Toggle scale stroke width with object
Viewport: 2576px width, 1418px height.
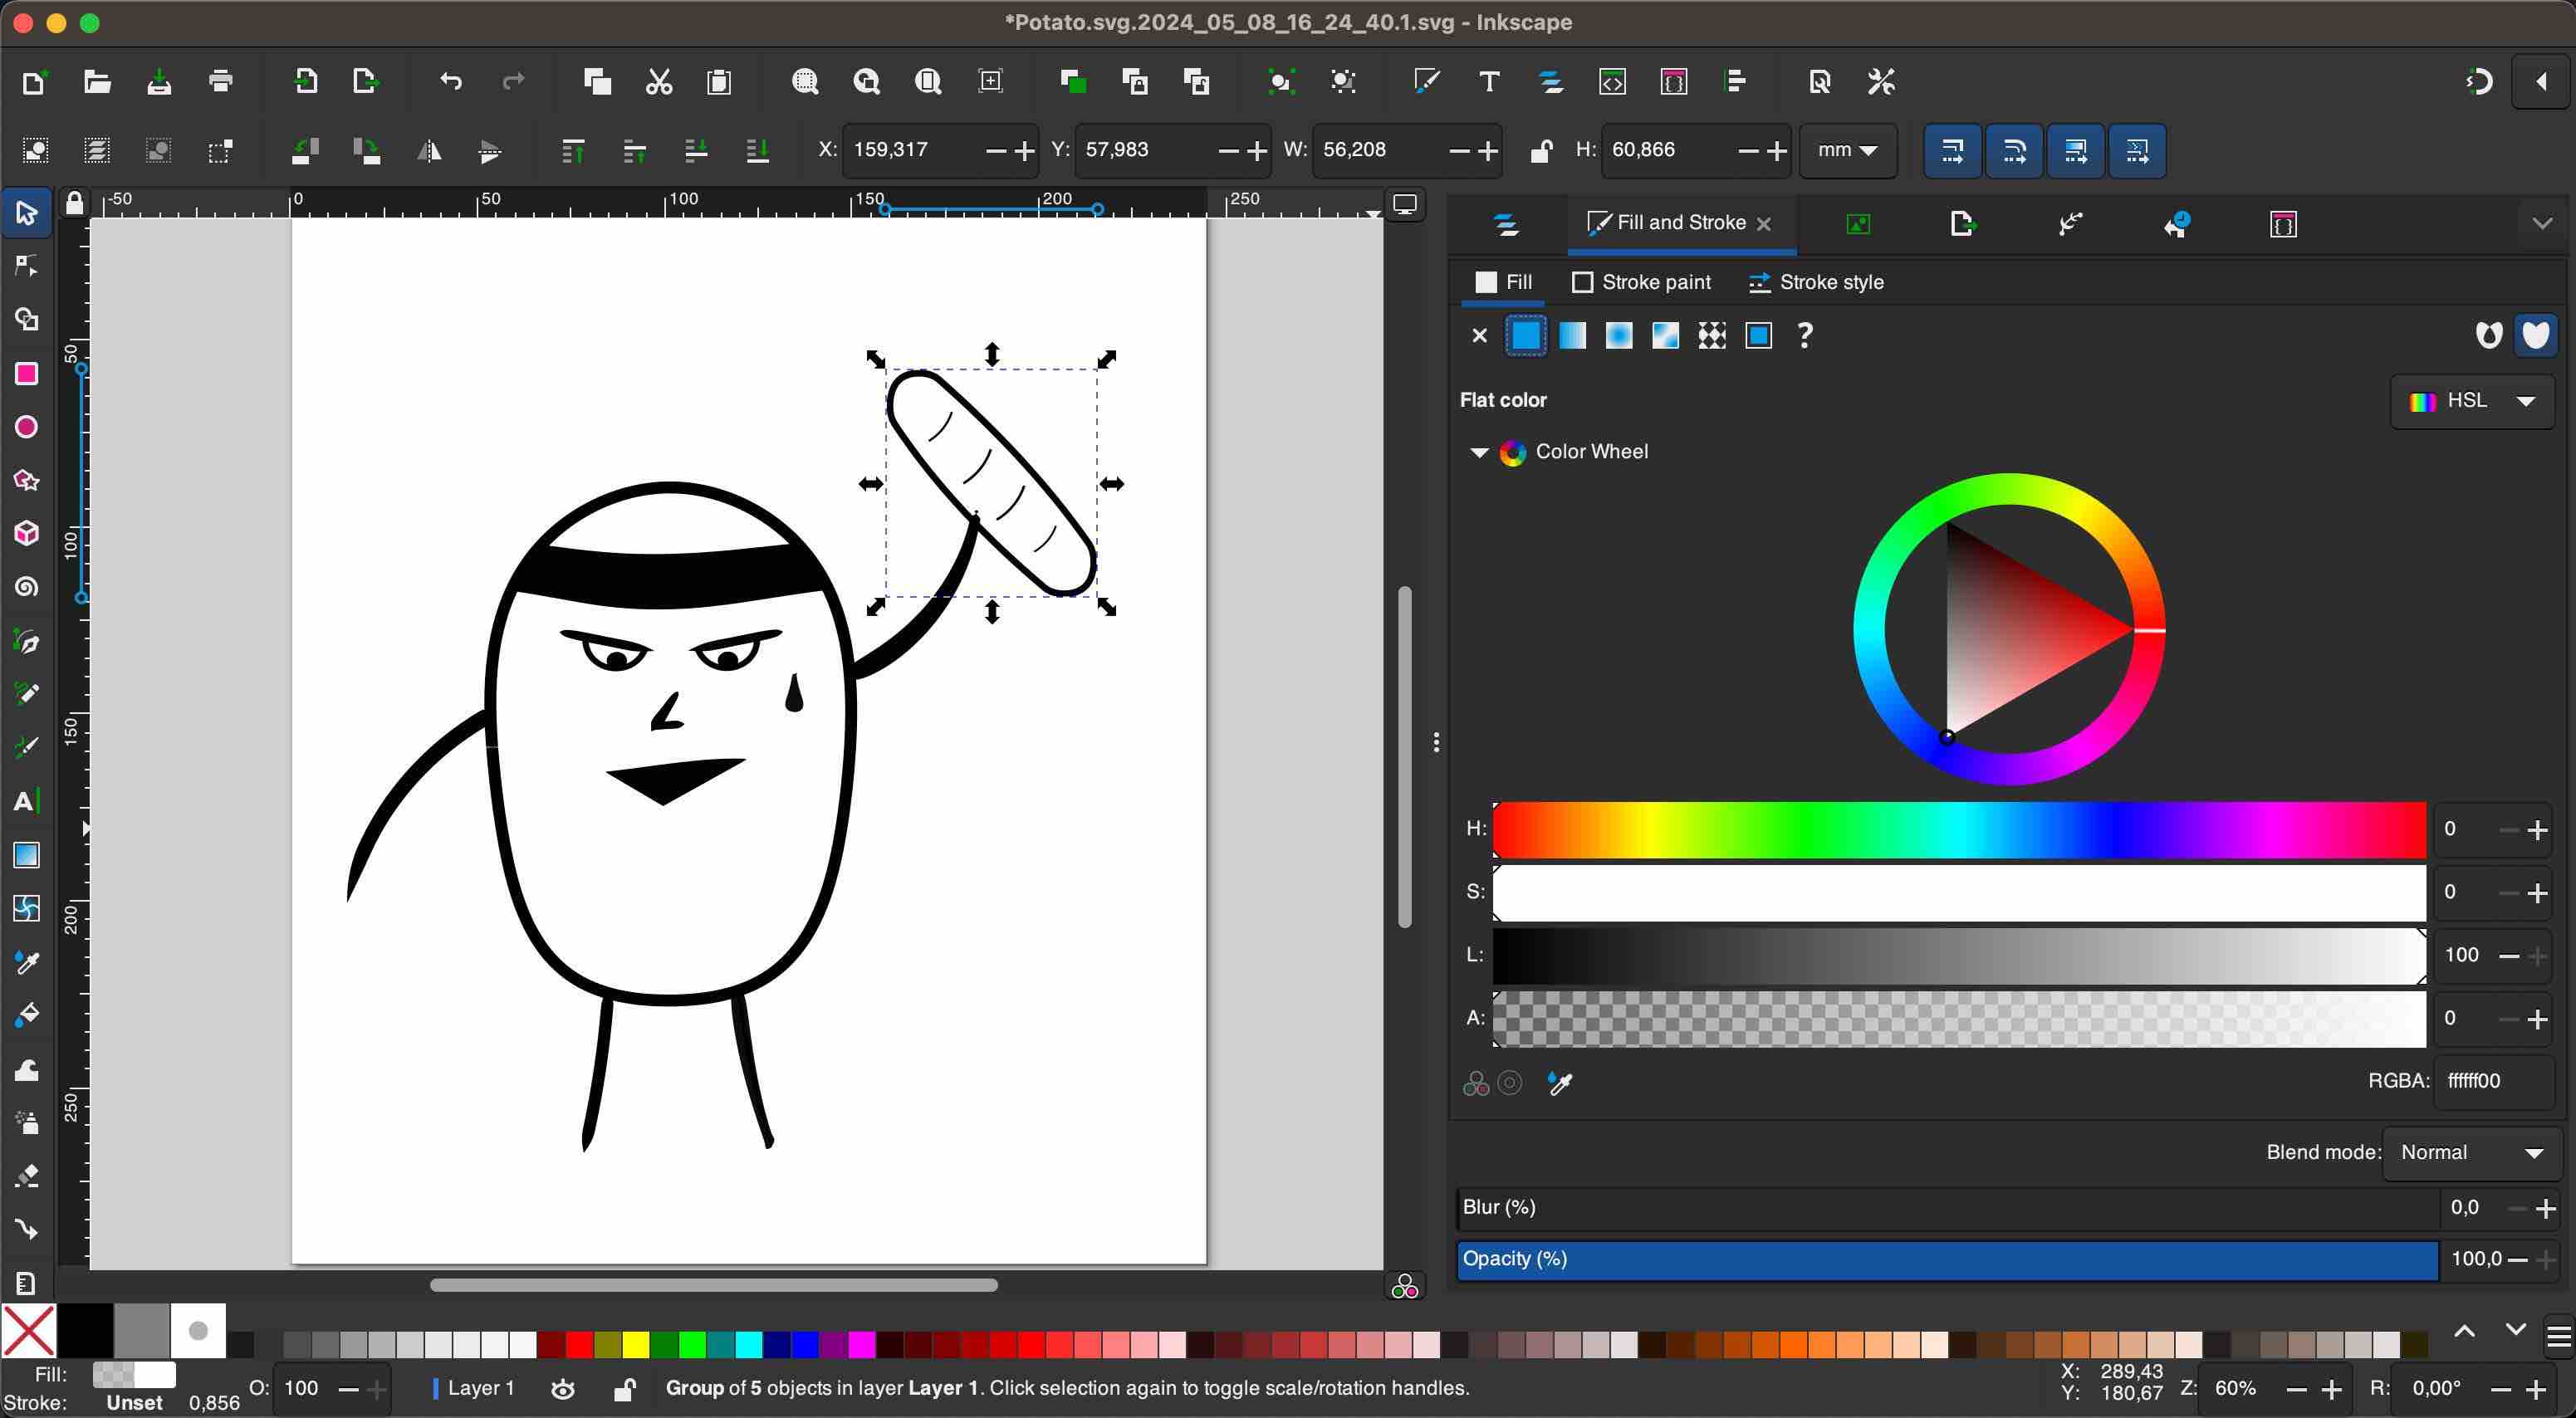tap(1952, 151)
